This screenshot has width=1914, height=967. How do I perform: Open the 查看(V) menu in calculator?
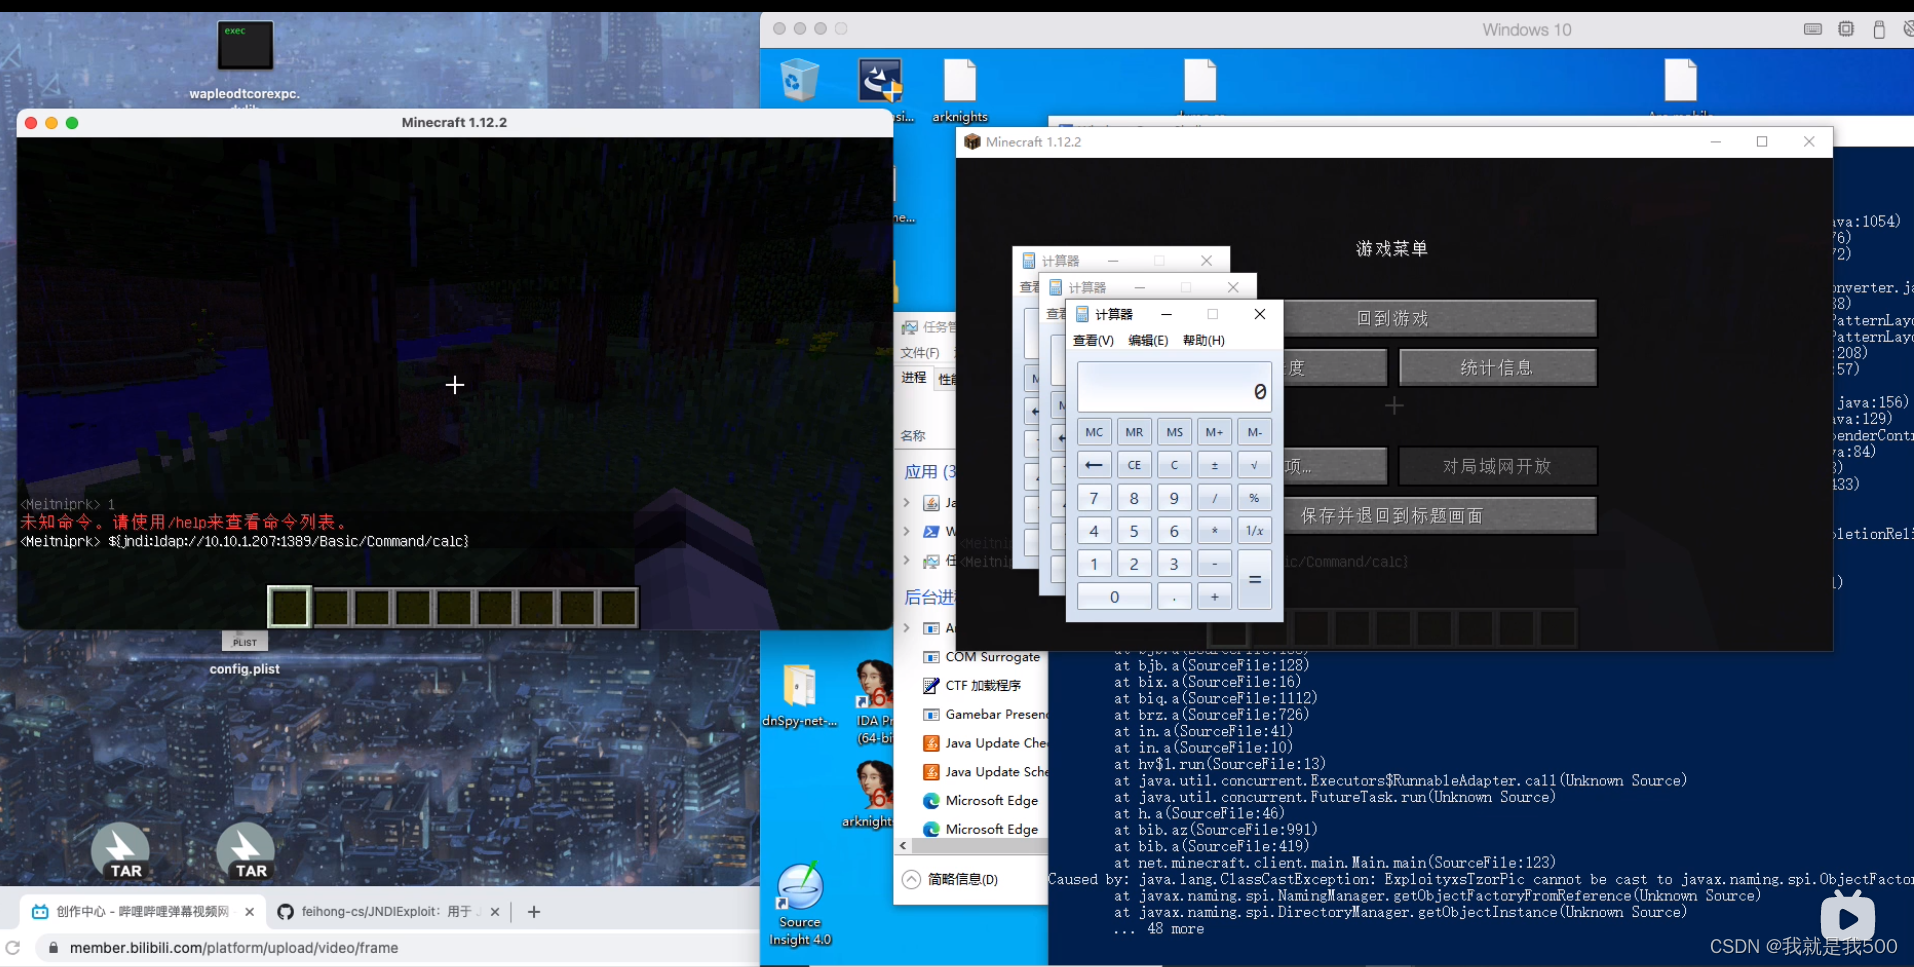(1093, 341)
